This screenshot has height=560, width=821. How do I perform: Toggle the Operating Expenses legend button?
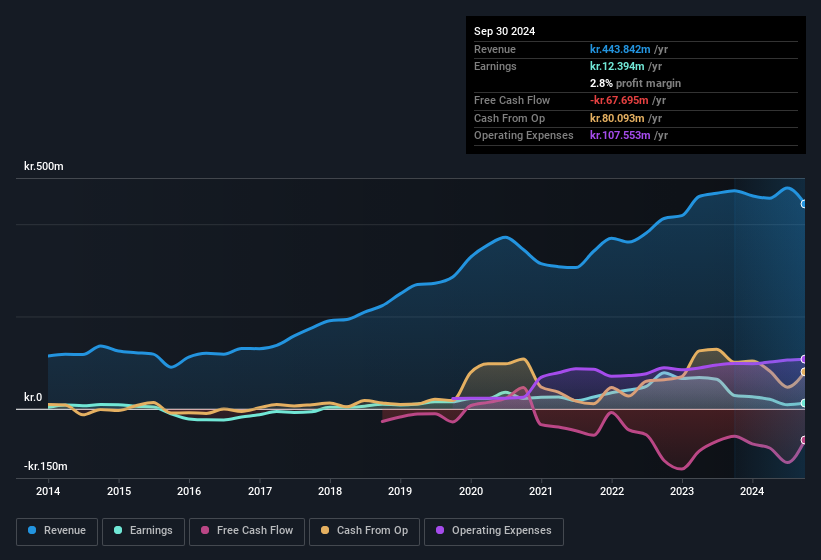point(493,531)
